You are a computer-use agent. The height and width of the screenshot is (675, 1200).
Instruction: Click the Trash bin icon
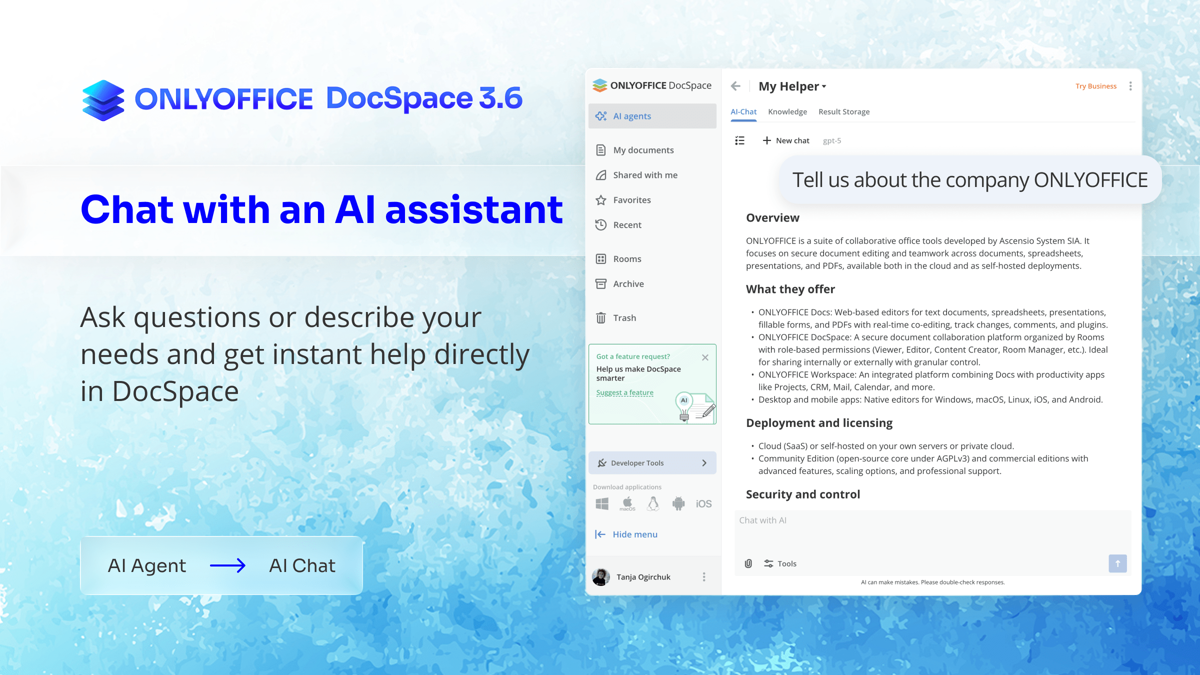[601, 318]
